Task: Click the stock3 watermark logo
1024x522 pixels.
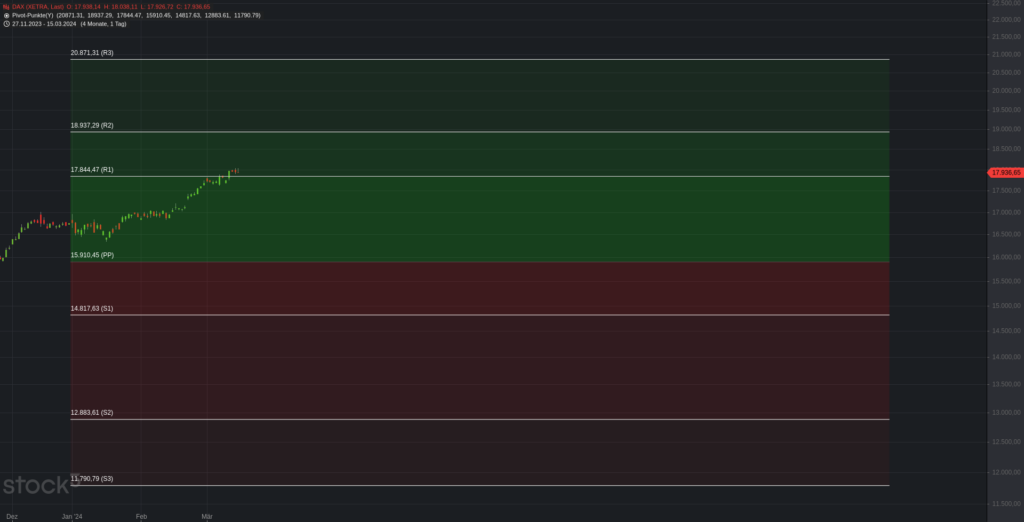Action: [x=38, y=487]
